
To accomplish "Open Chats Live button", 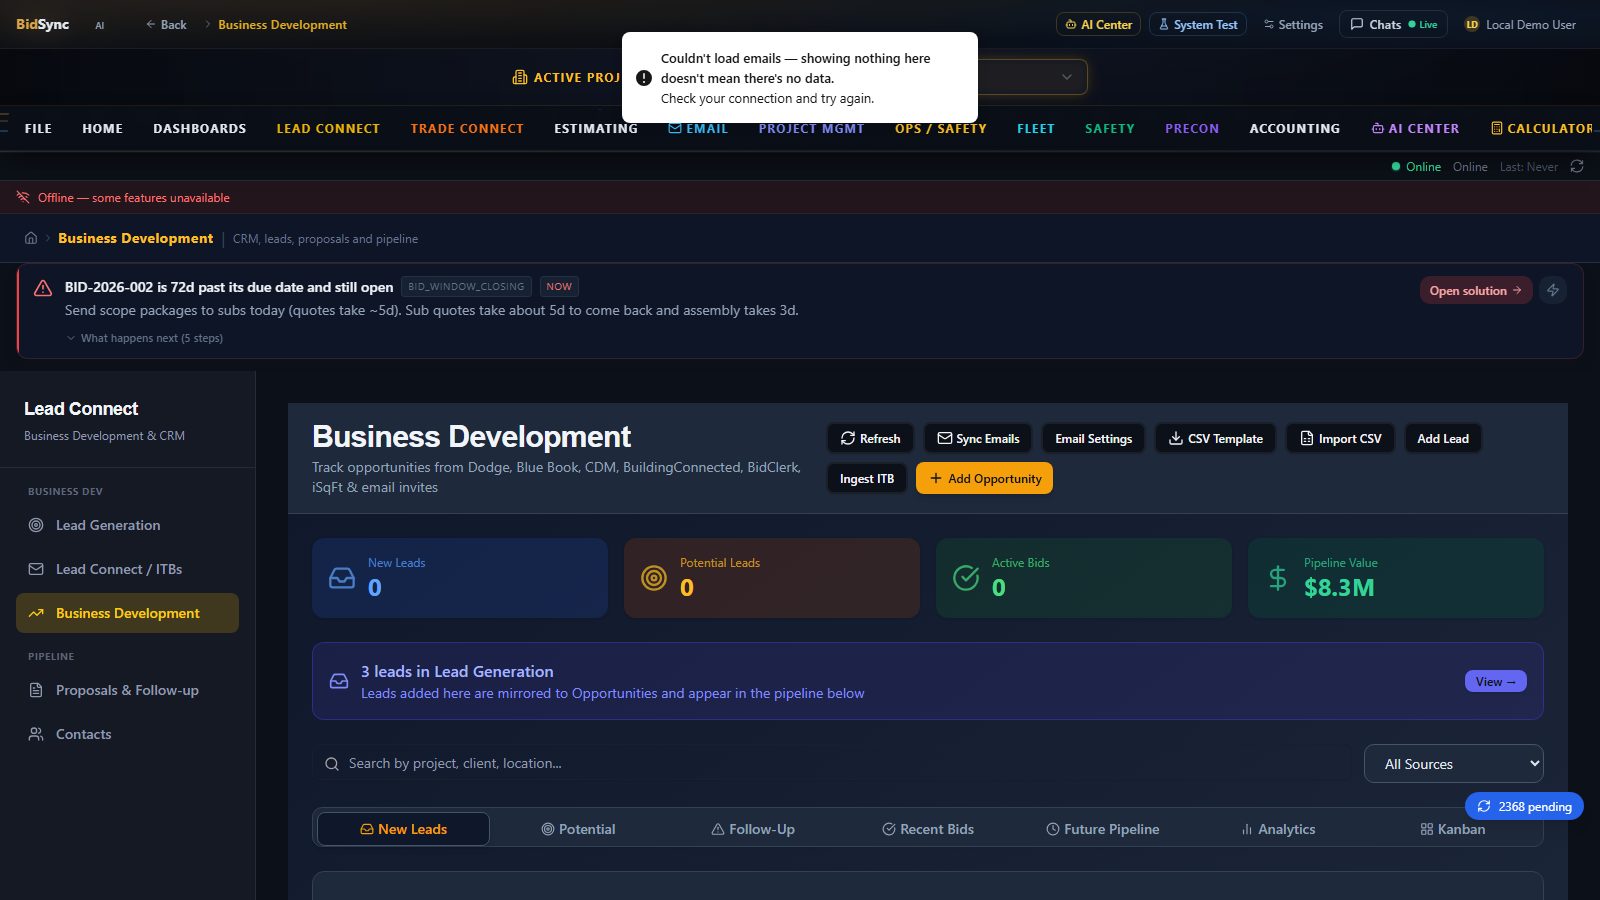I will tap(1393, 24).
